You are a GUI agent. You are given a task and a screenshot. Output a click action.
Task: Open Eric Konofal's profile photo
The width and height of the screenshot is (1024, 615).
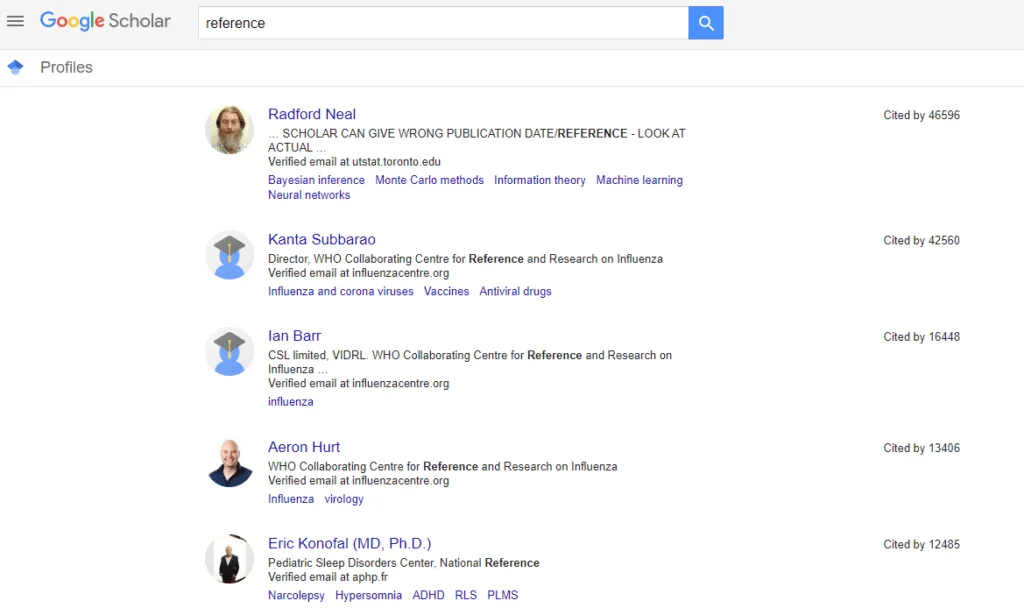pos(229,559)
